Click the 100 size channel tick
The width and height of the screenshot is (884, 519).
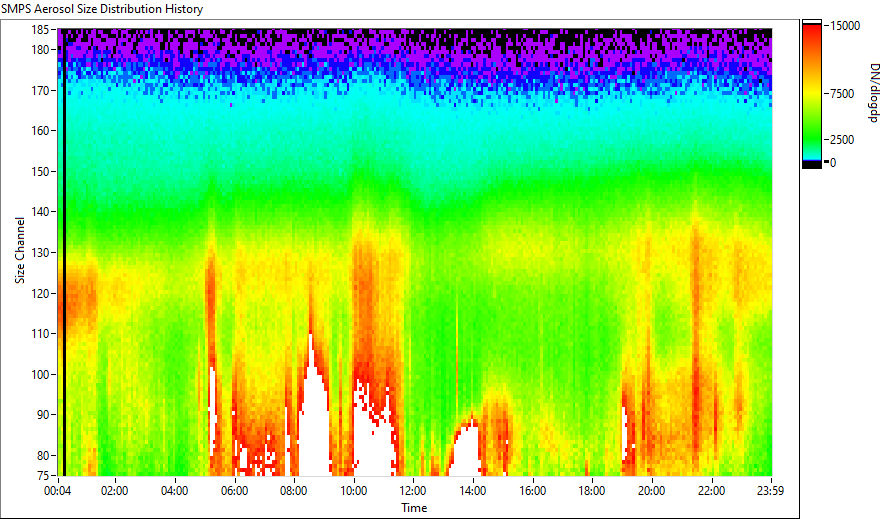[x=41, y=374]
